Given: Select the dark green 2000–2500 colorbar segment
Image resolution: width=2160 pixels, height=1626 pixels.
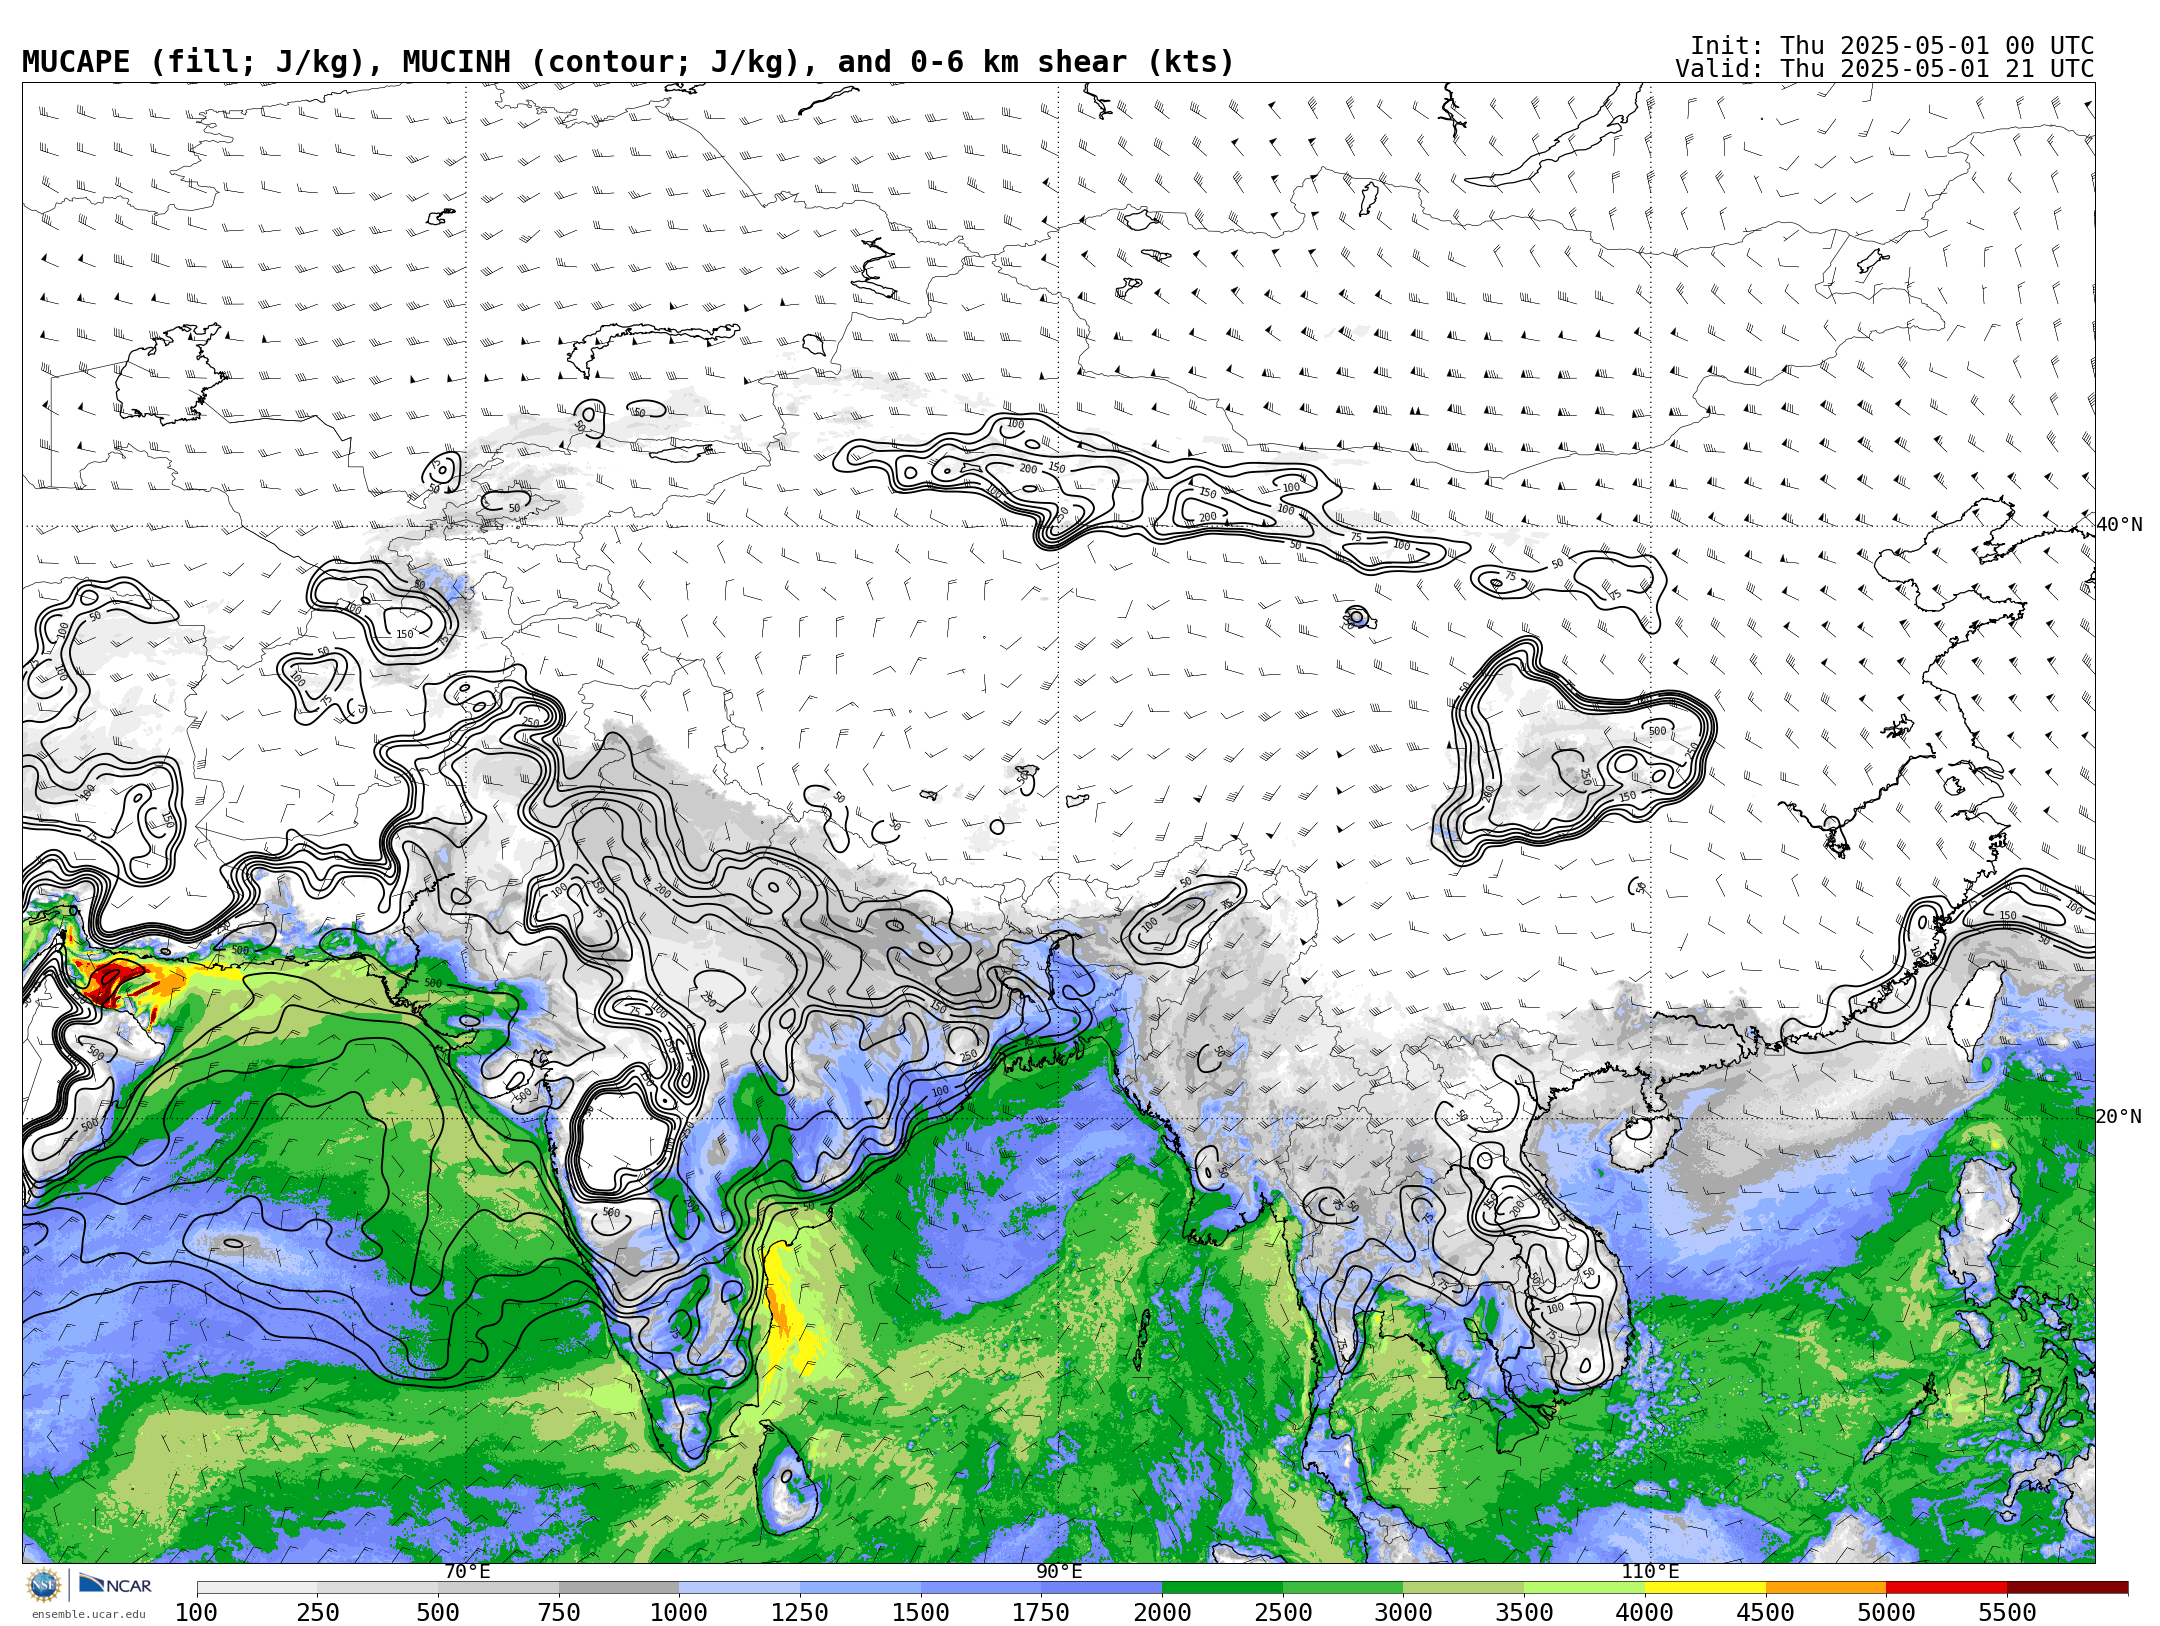Looking at the screenshot, I should click(1222, 1588).
